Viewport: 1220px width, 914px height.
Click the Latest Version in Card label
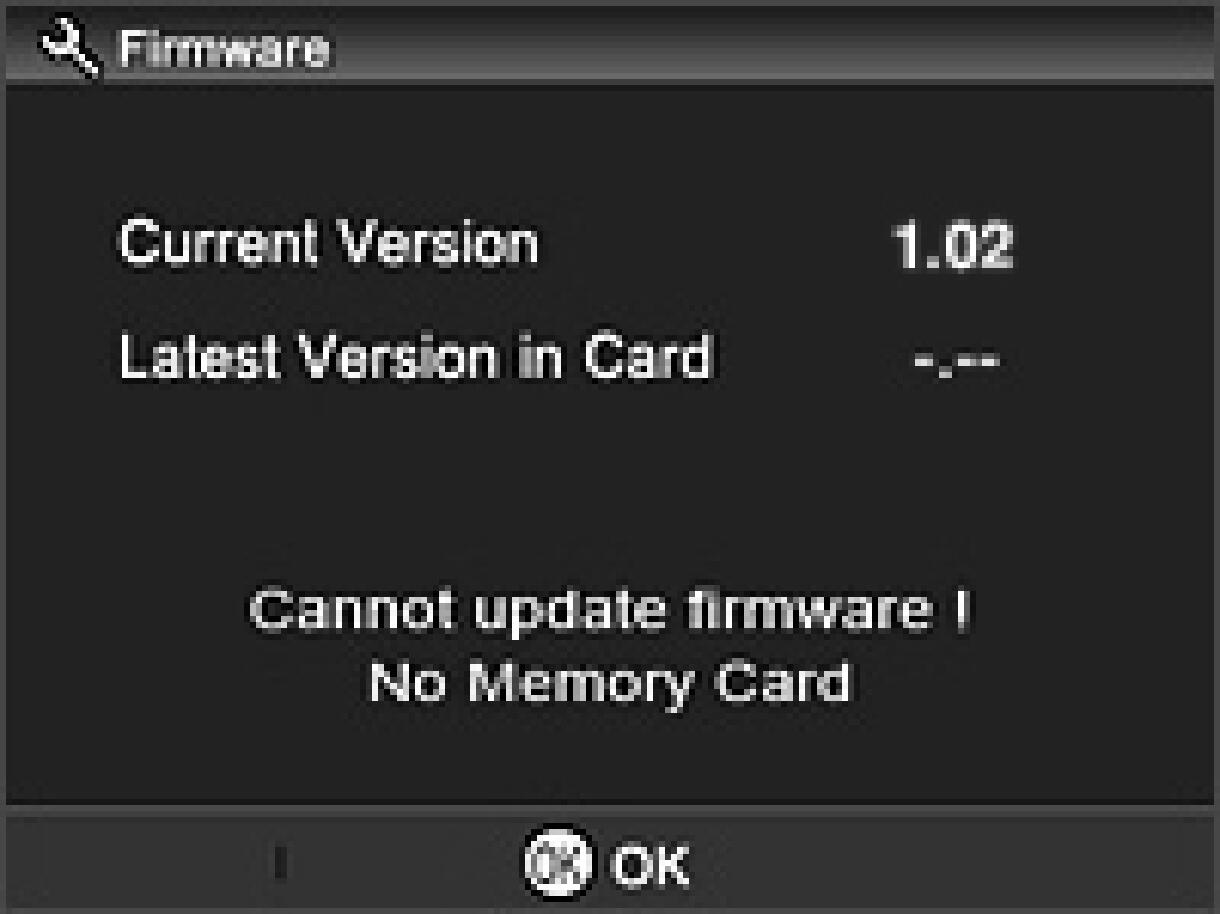coord(415,357)
